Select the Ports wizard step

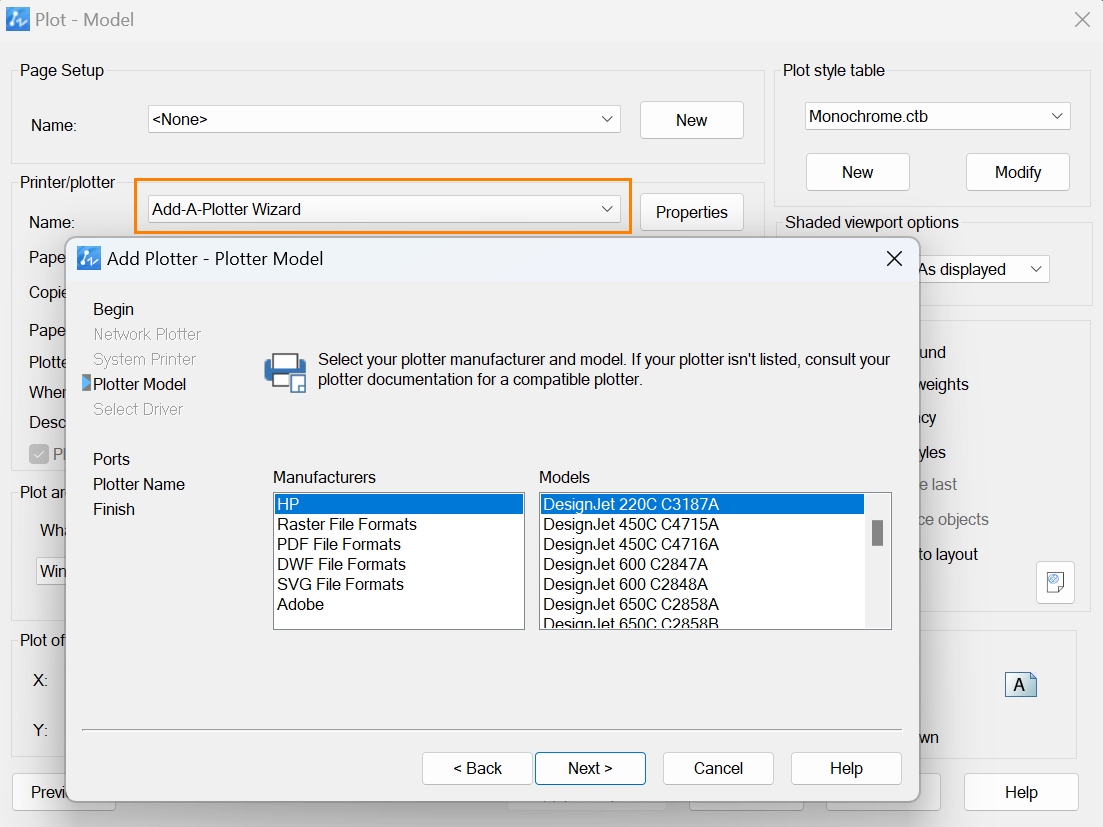pos(111,459)
